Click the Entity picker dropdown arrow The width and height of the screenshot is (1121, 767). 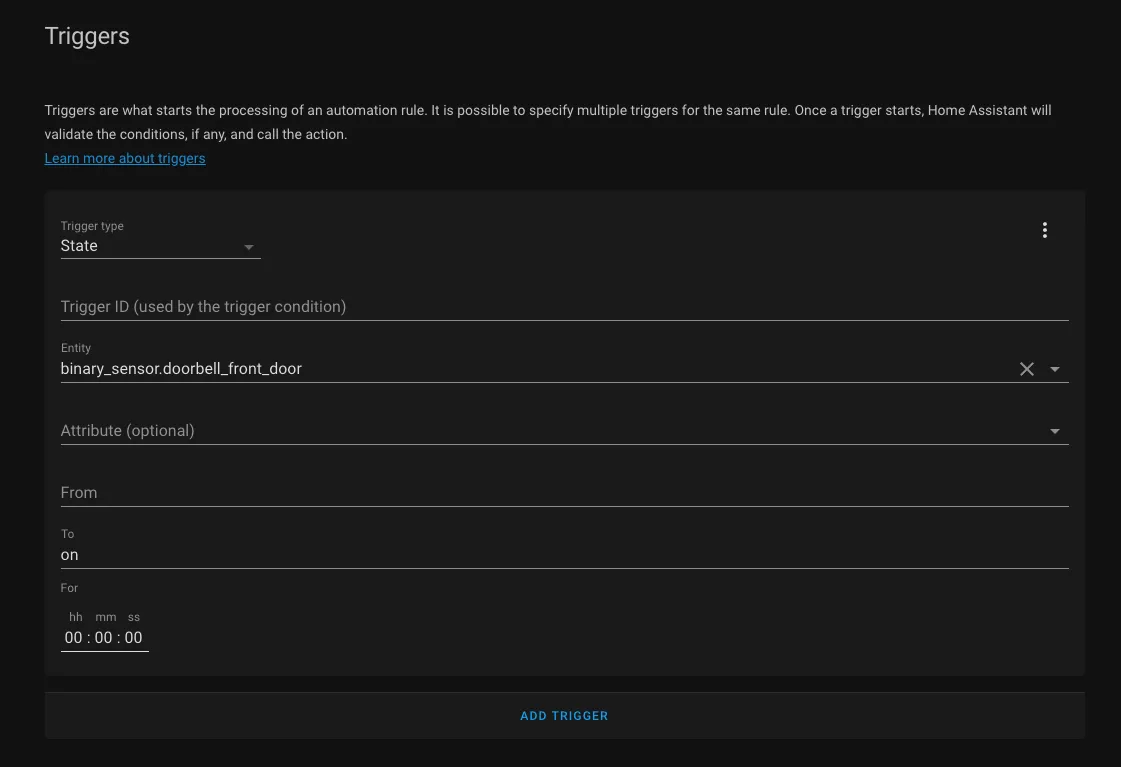pyautogui.click(x=1054, y=369)
